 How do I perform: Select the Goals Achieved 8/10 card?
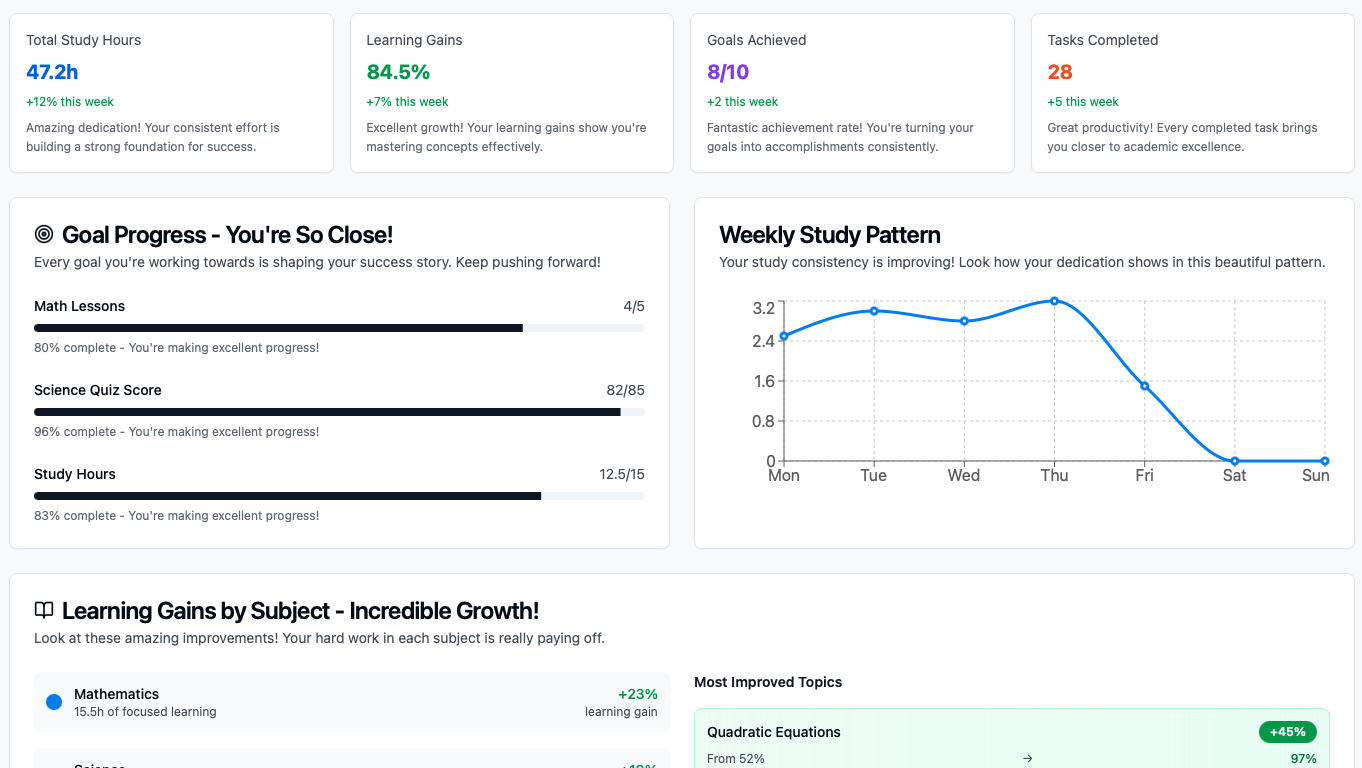pos(852,93)
